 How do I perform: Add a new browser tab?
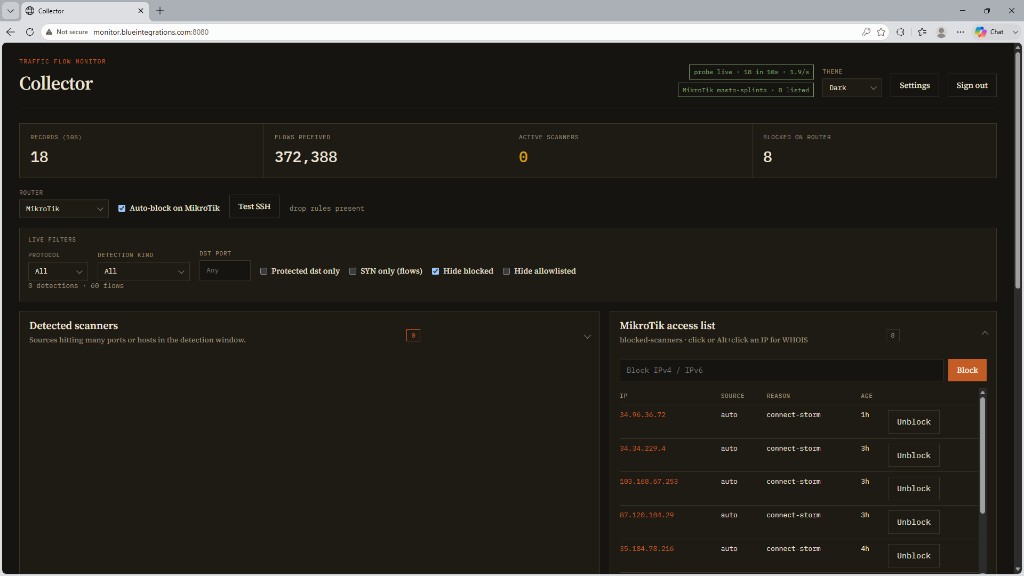tap(160, 10)
